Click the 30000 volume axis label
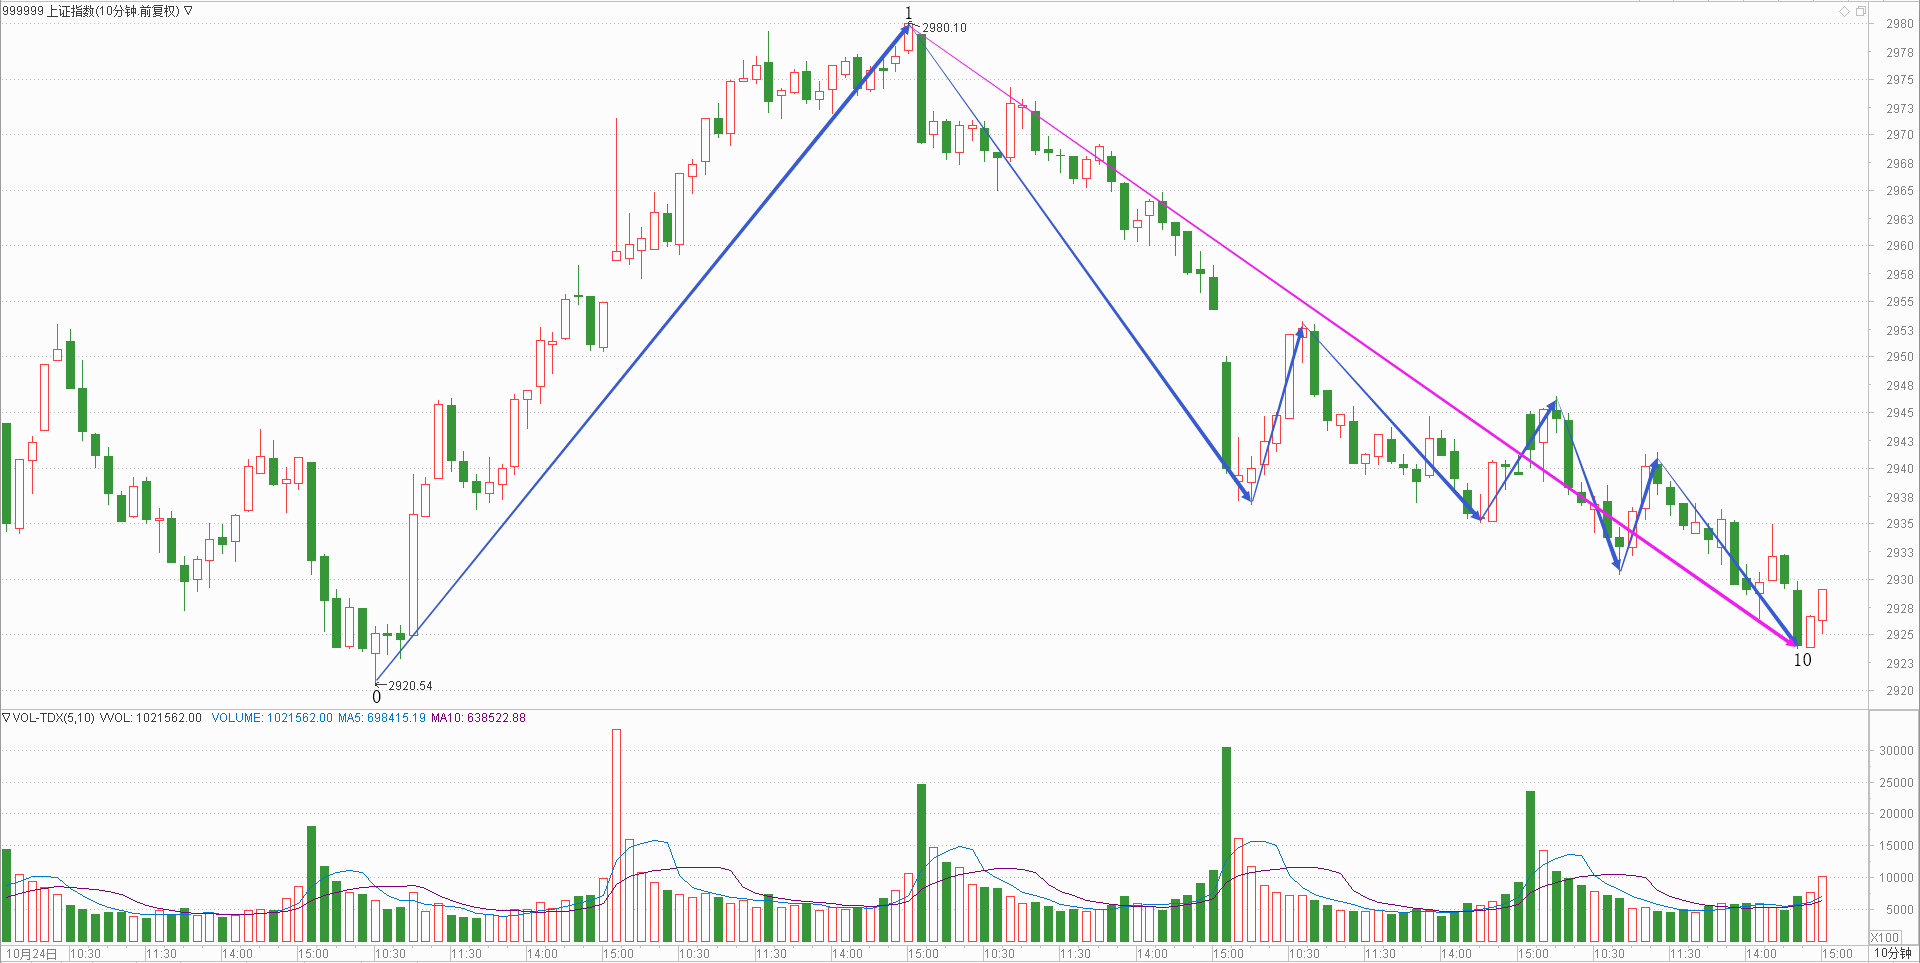Image resolution: width=1920 pixels, height=963 pixels. tap(1896, 751)
